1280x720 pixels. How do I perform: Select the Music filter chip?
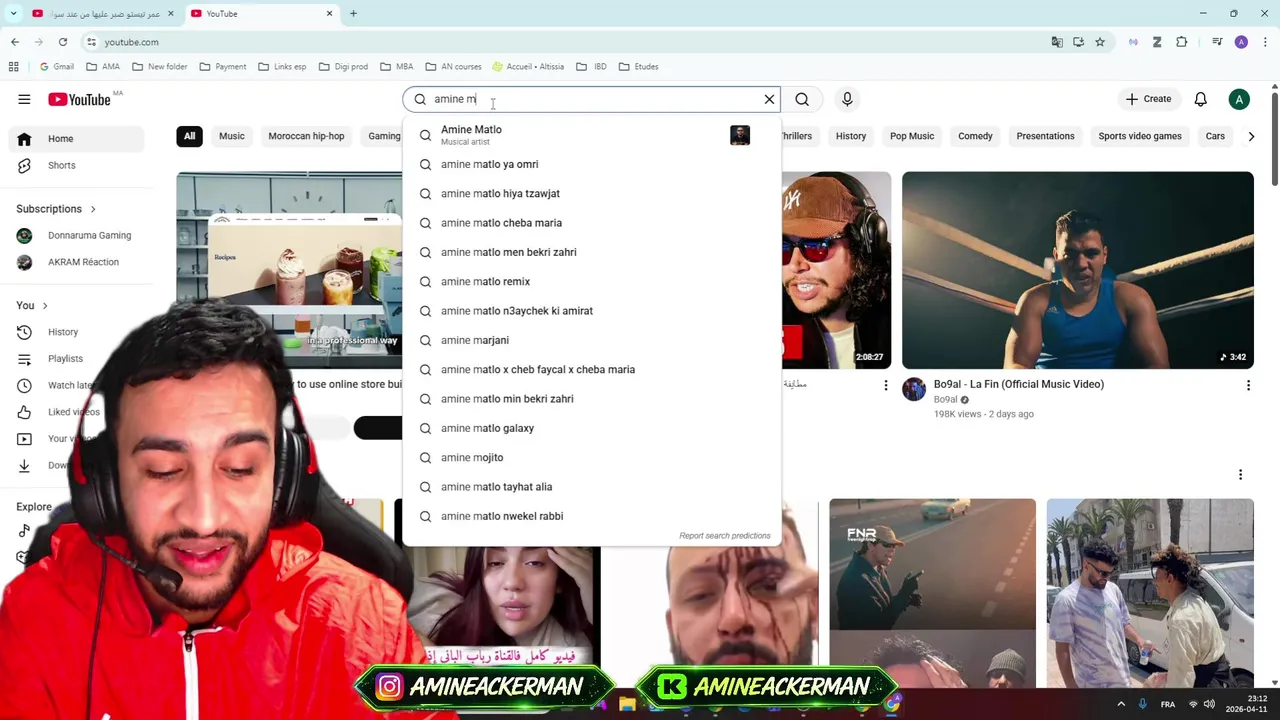coord(231,136)
